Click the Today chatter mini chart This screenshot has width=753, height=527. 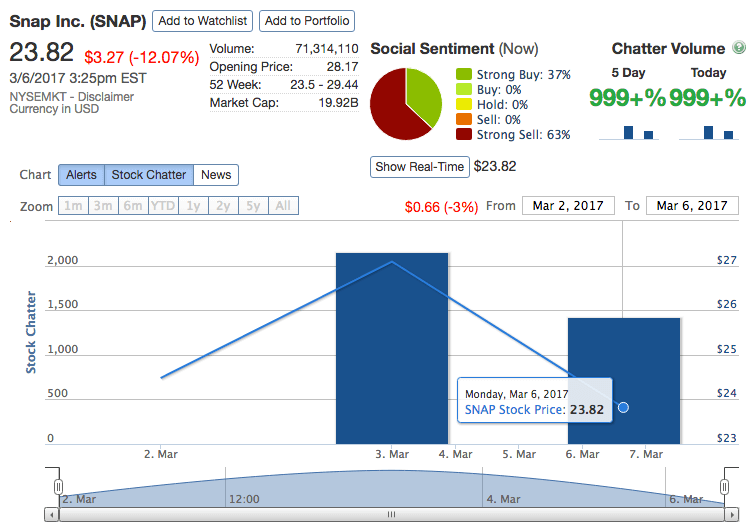[709, 132]
